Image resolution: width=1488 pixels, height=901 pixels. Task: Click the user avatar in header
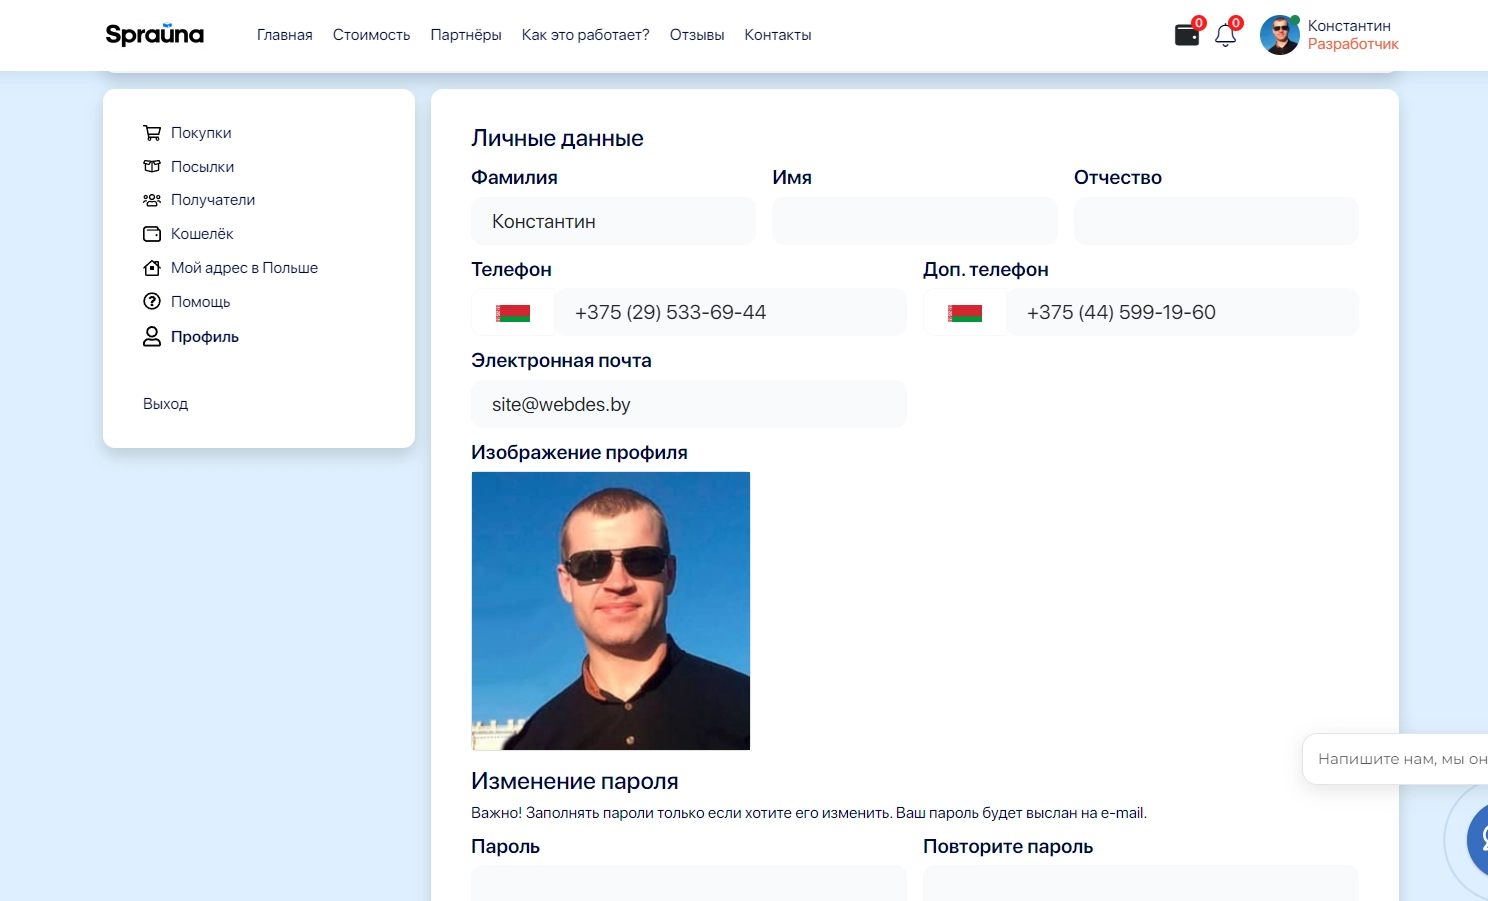[1279, 35]
